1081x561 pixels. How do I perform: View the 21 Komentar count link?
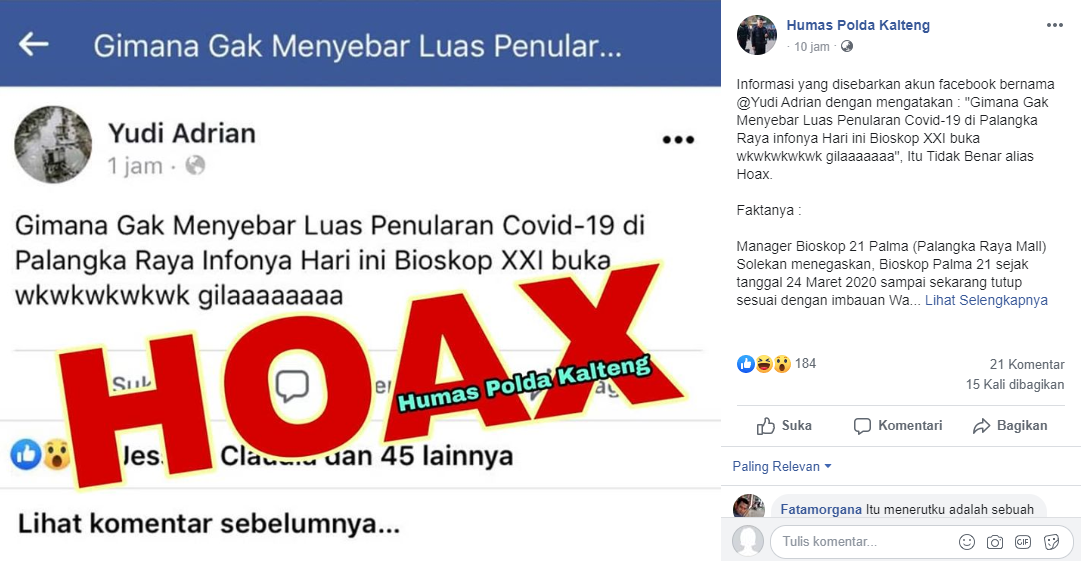[x=1027, y=365]
